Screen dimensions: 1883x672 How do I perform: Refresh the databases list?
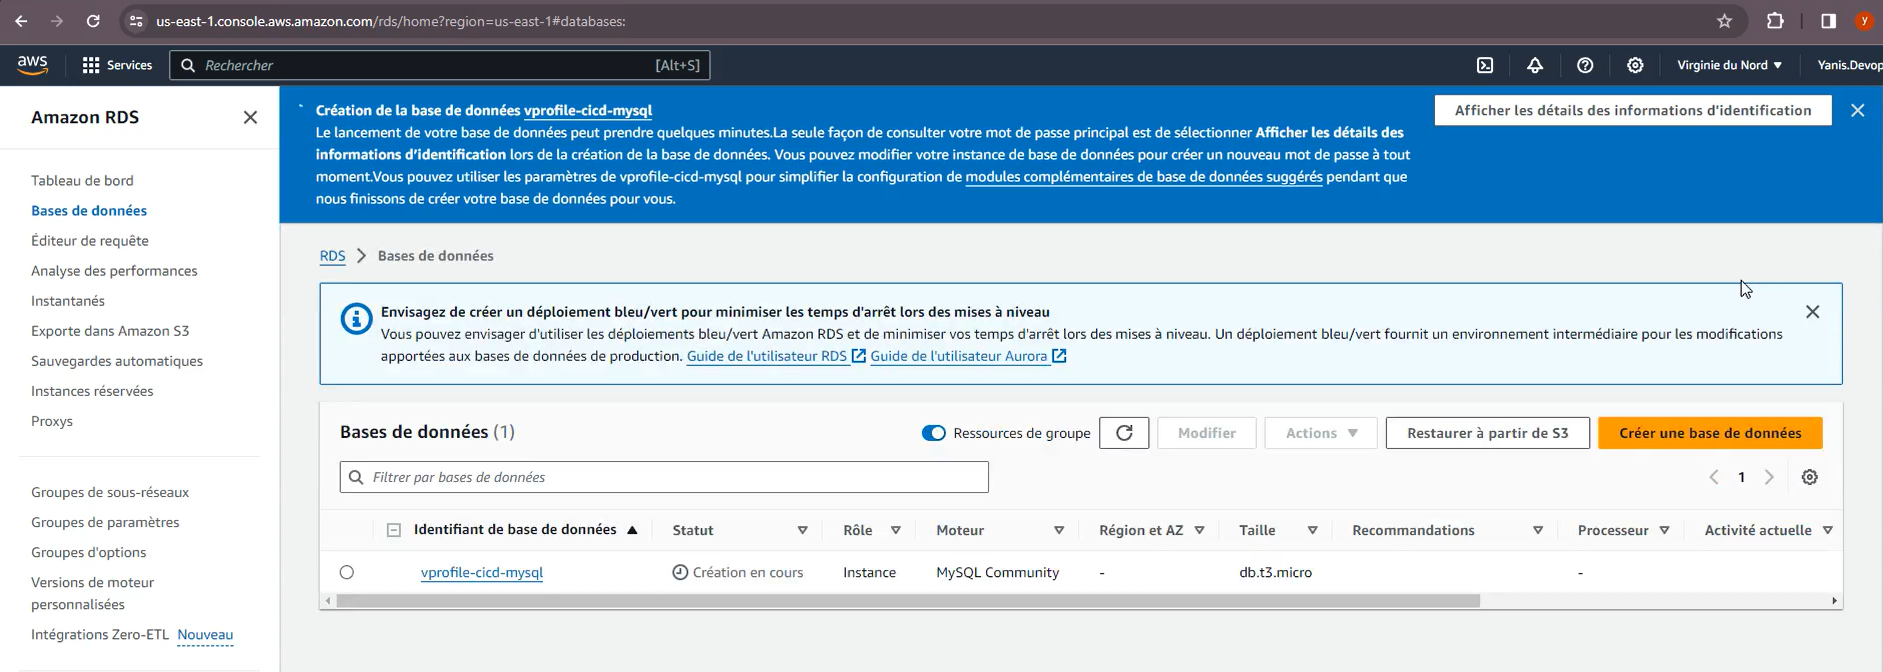[1124, 433]
